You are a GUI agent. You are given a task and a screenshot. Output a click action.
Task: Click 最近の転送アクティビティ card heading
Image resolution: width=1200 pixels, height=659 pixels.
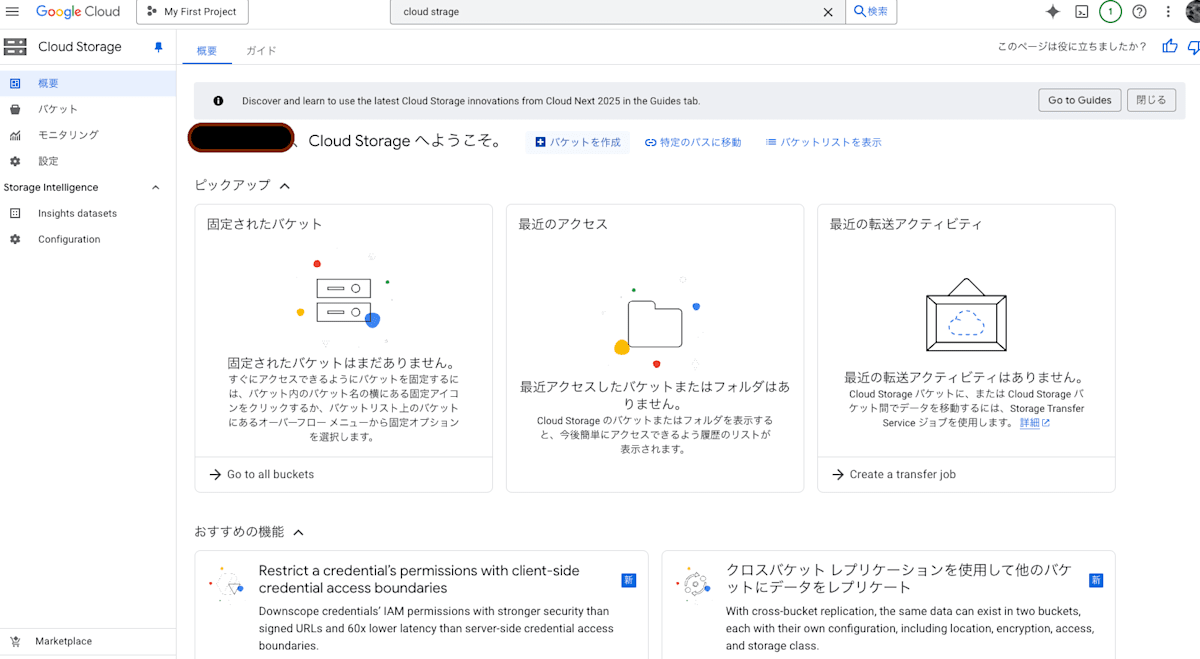pos(906,224)
